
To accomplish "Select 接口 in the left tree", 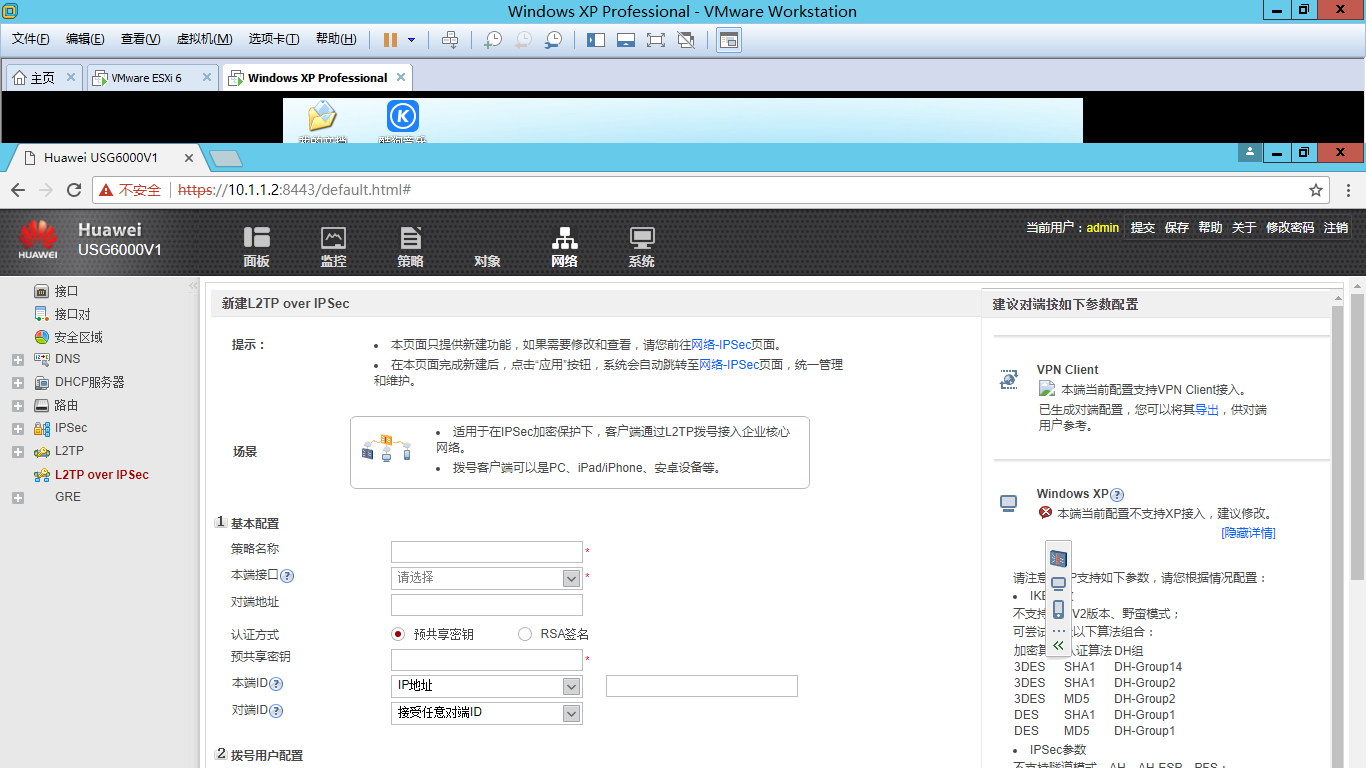I will [66, 291].
